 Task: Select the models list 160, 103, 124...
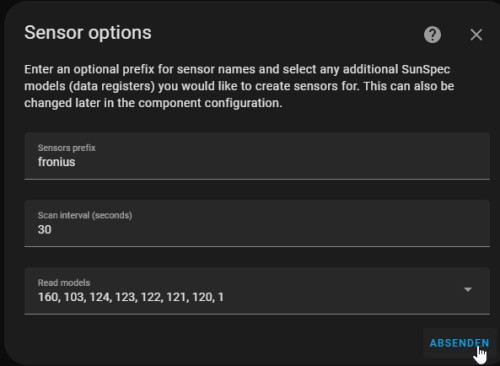tap(131, 297)
